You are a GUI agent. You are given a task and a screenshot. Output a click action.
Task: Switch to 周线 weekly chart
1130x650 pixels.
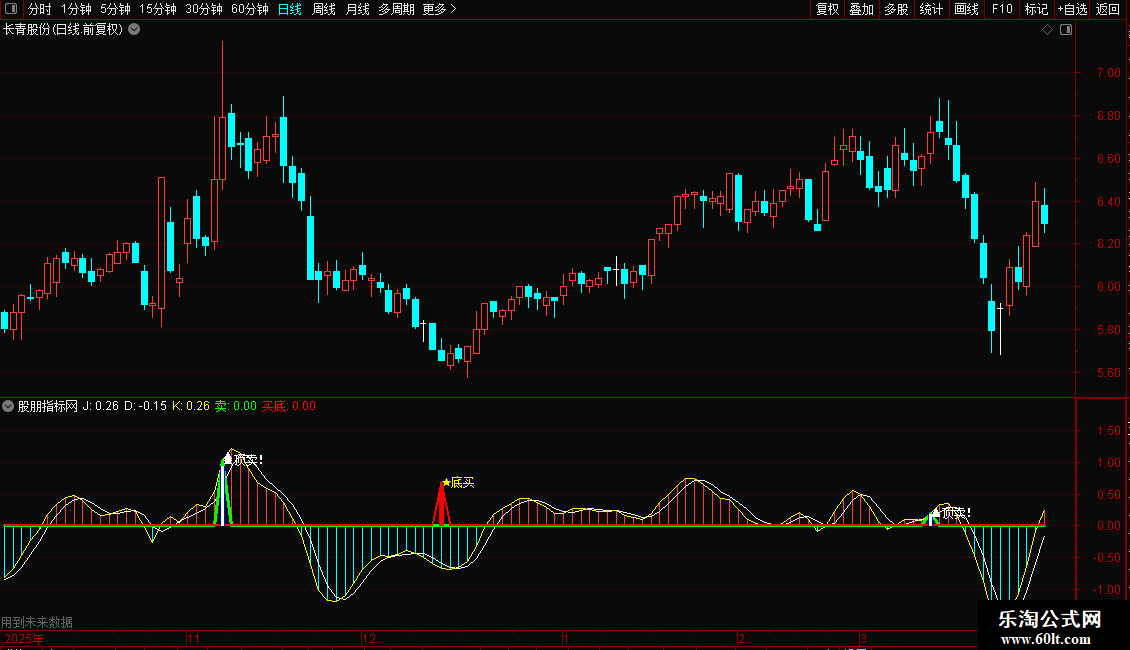[324, 9]
